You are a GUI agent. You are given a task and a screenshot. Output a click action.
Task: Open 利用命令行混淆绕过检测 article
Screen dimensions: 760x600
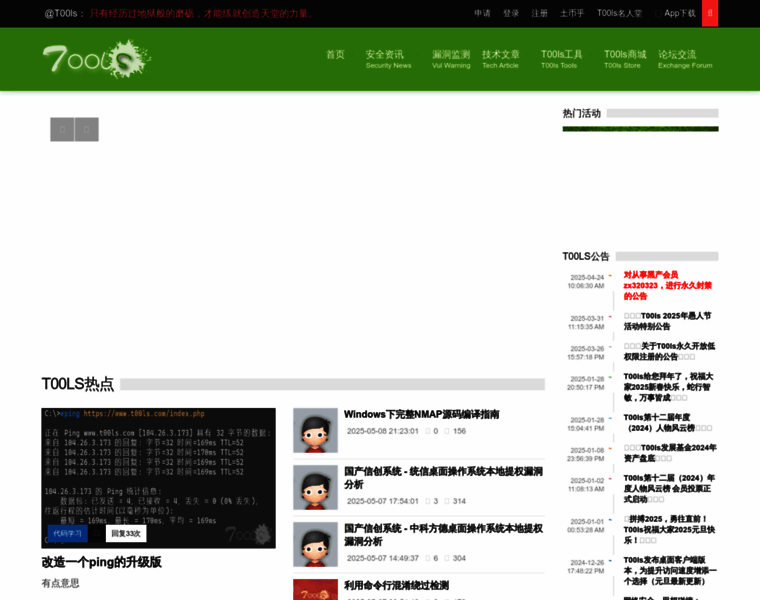coord(396,585)
